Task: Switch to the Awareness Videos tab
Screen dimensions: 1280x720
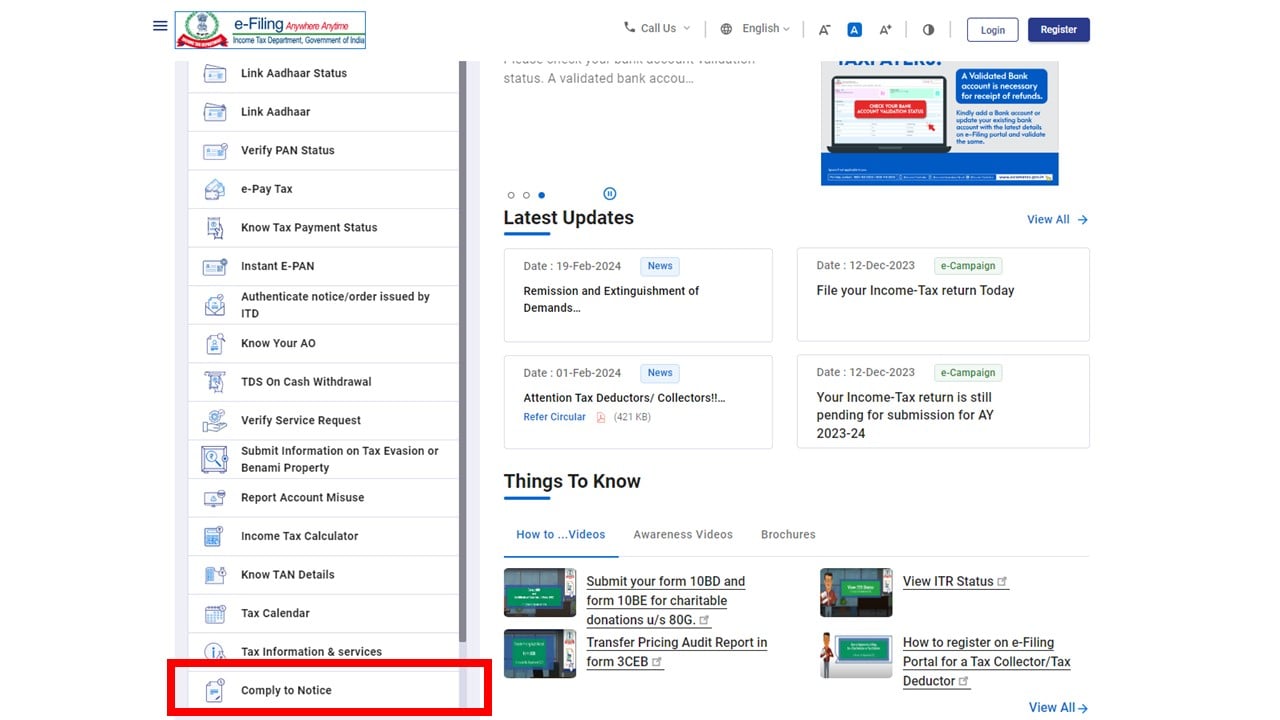Action: tap(683, 534)
